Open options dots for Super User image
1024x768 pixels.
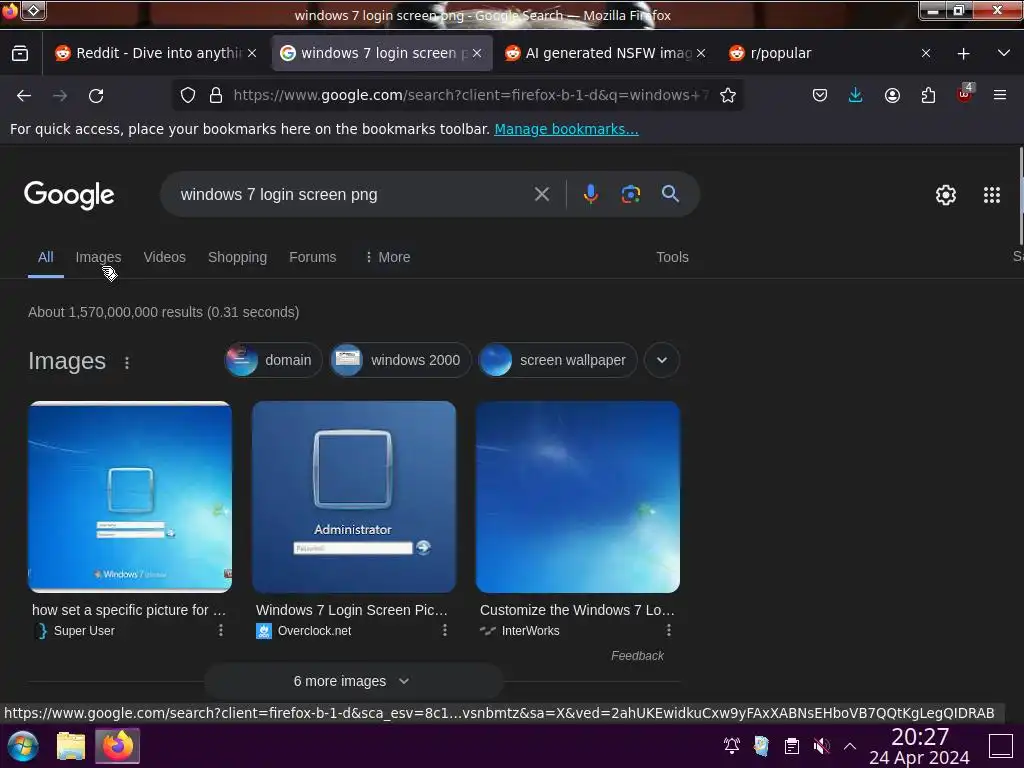221,630
